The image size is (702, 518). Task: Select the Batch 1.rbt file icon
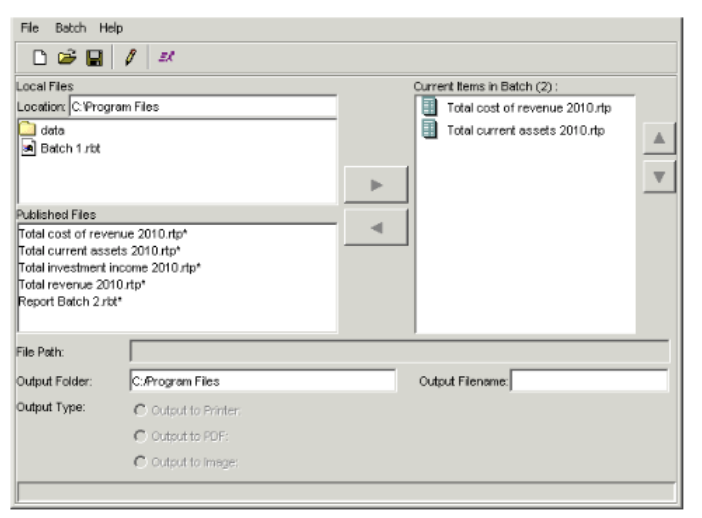pos(28,148)
